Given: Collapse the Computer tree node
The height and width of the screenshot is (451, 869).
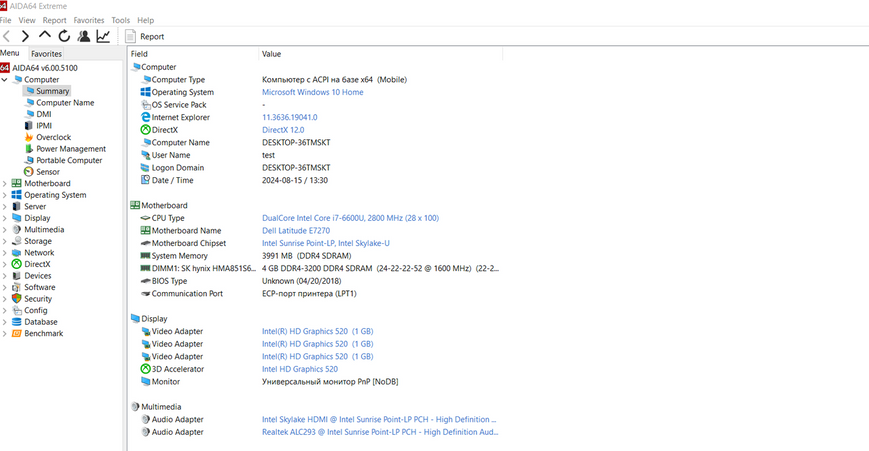Looking at the screenshot, I should pyautogui.click(x=4, y=80).
